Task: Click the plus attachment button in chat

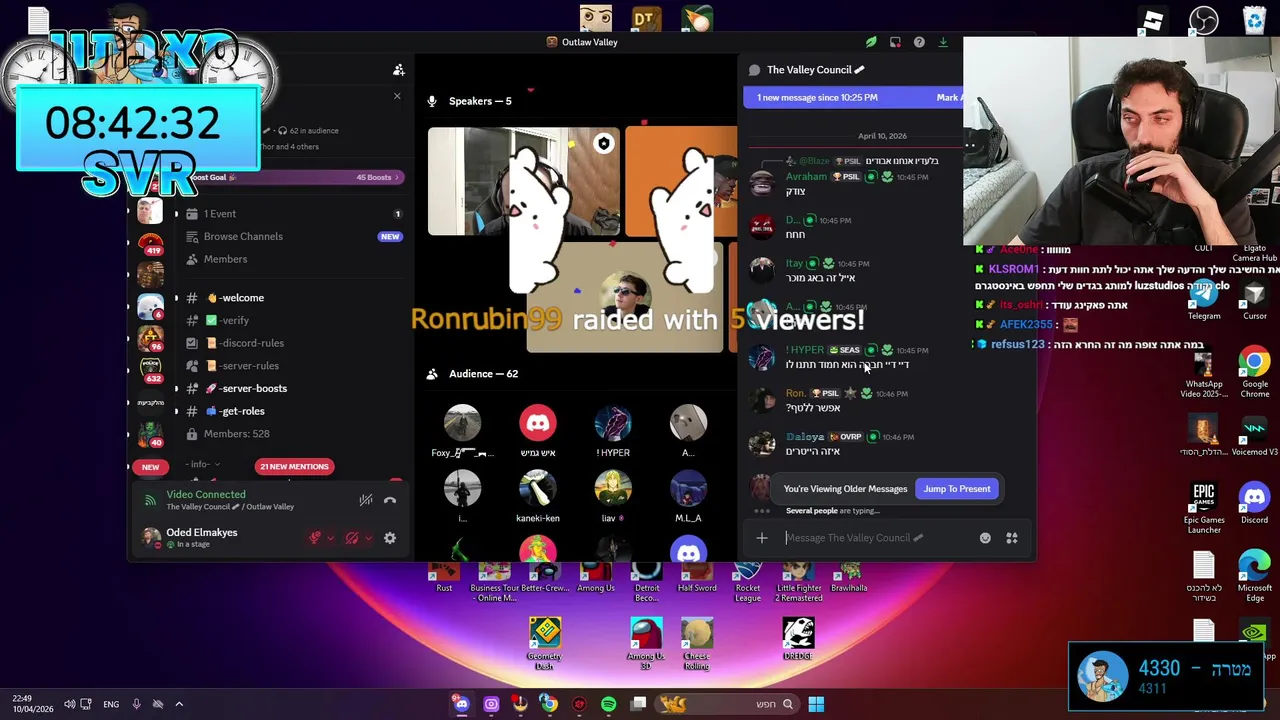Action: (x=762, y=538)
